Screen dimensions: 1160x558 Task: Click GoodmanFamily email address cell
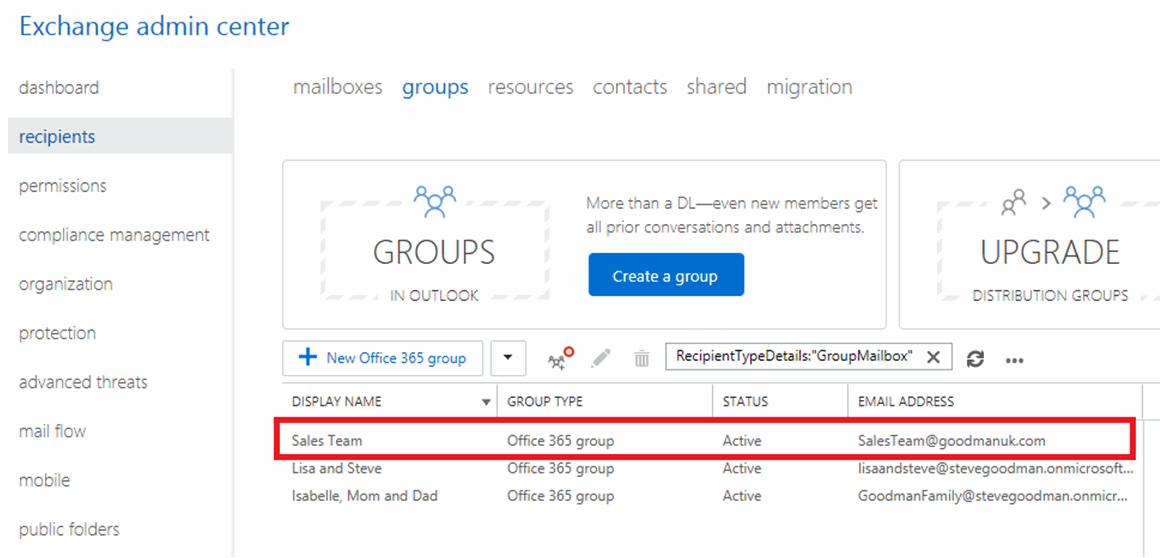tap(993, 496)
